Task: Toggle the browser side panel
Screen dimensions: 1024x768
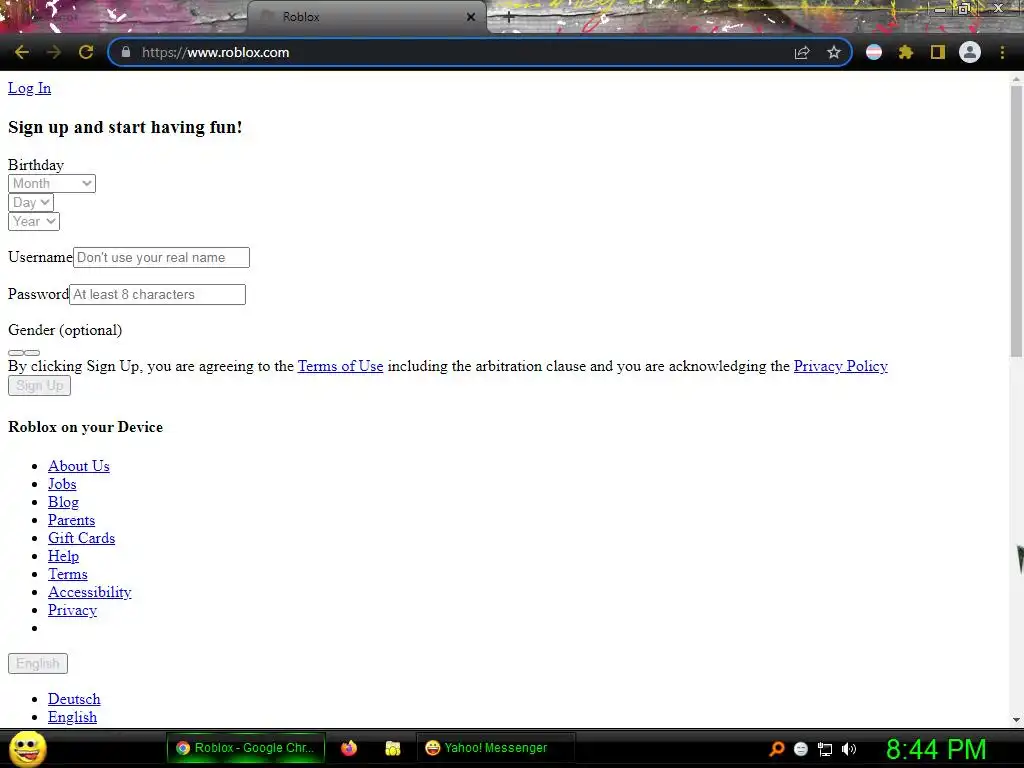Action: click(x=938, y=52)
